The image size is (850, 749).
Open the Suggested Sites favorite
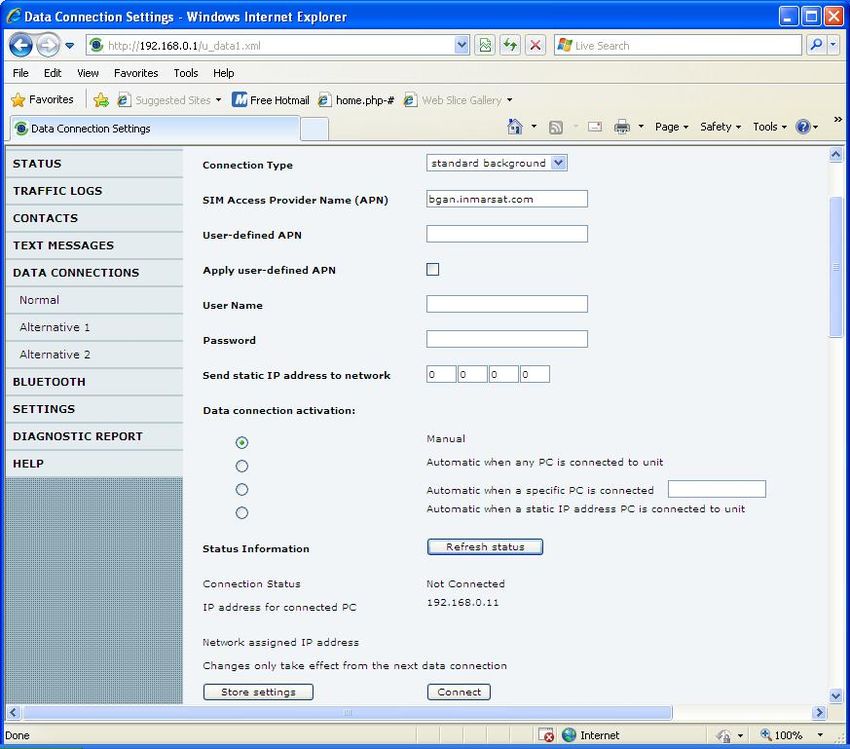coord(169,100)
